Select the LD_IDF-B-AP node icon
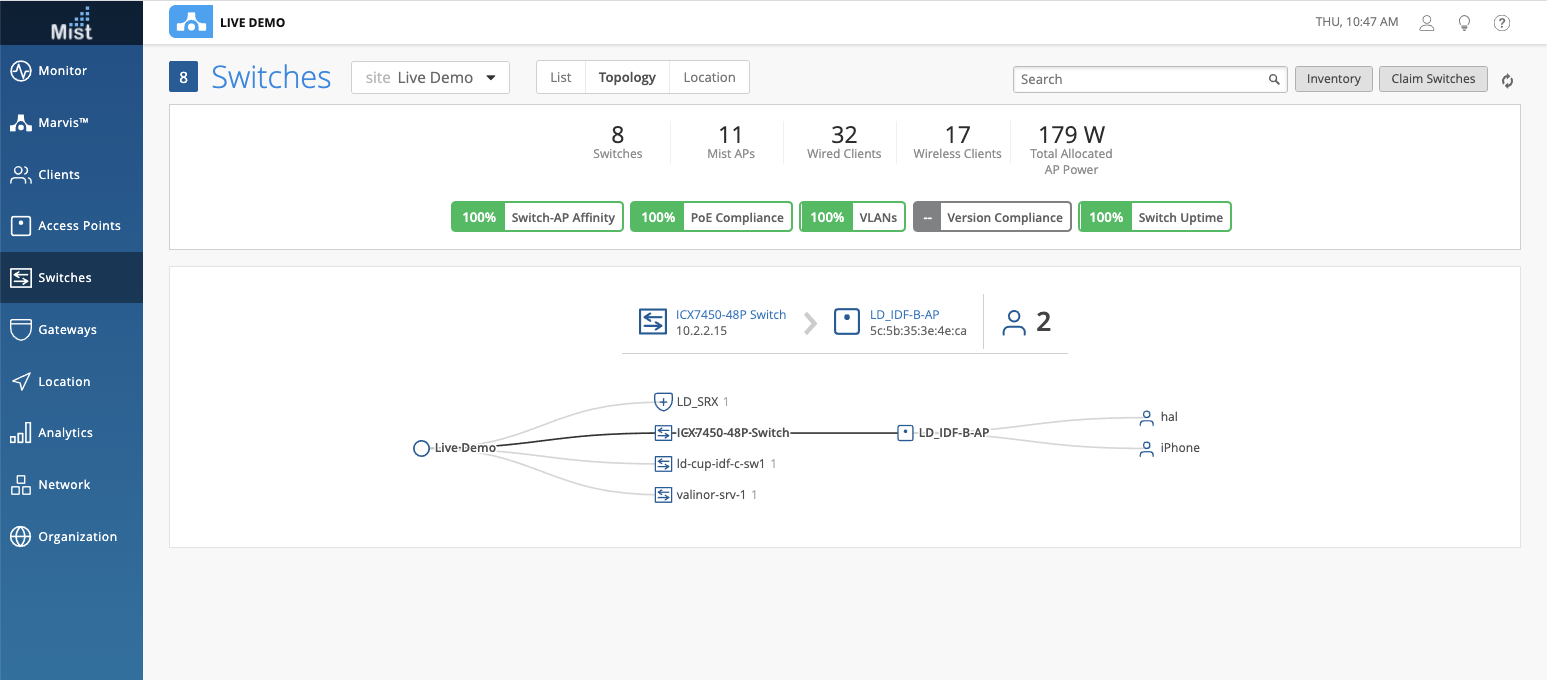1547x680 pixels. (x=904, y=433)
